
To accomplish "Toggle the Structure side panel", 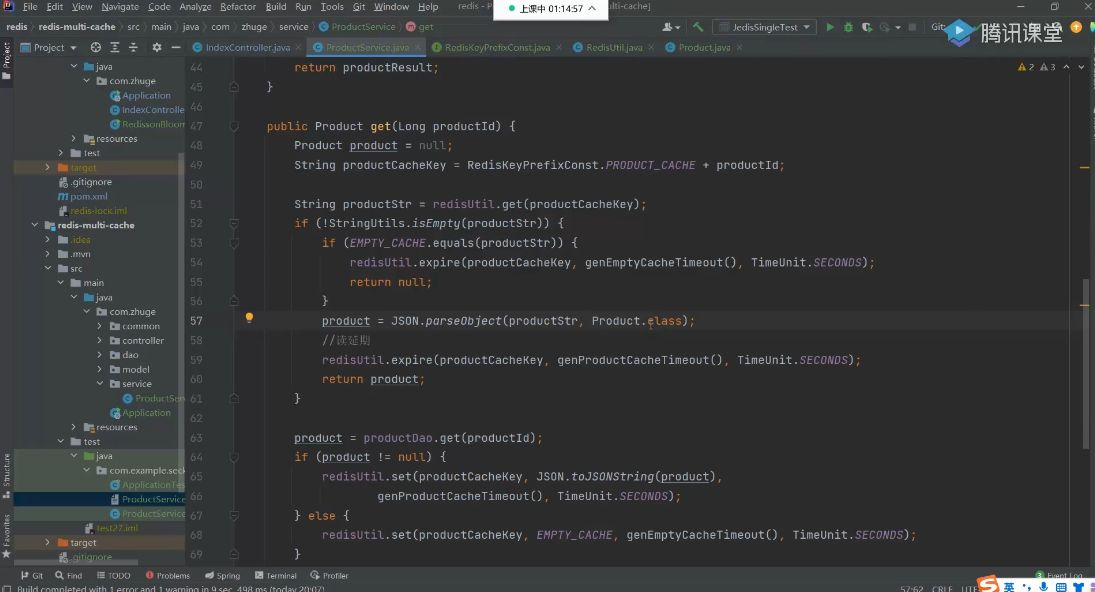I will [x=6, y=470].
